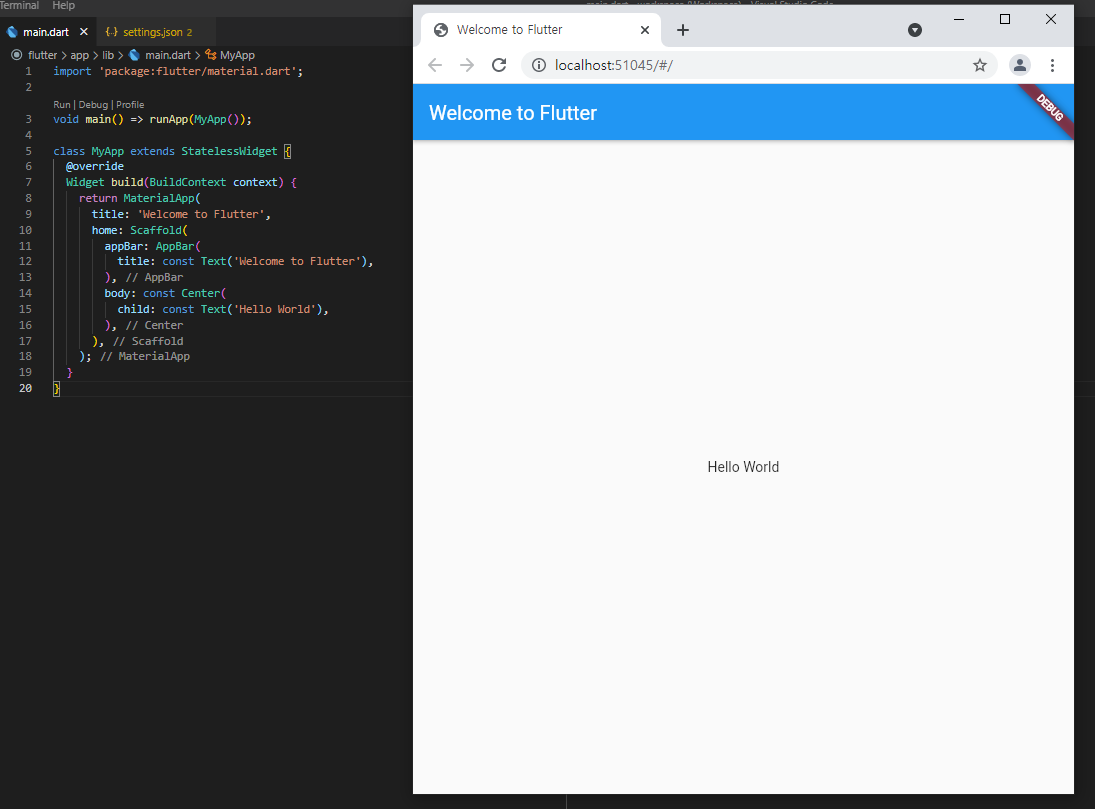Click the @override annotation on line 6
The image size is (1095, 809).
click(x=95, y=166)
